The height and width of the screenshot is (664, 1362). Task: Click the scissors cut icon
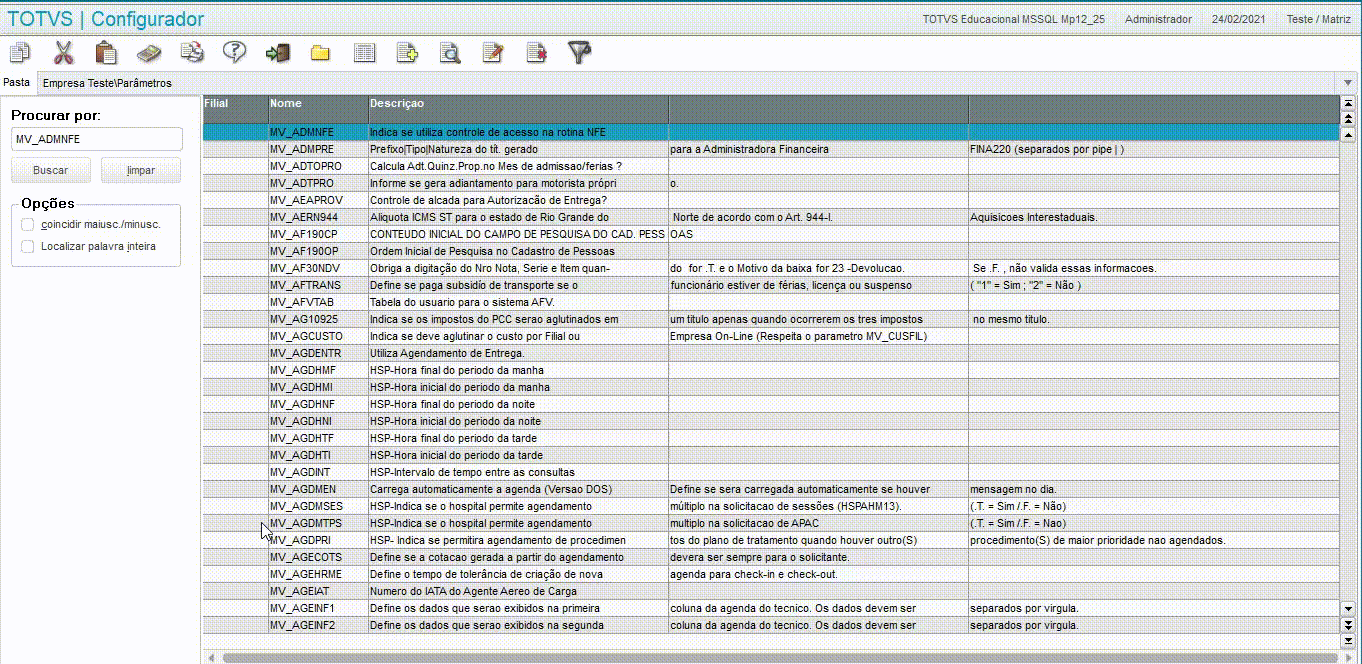click(63, 53)
